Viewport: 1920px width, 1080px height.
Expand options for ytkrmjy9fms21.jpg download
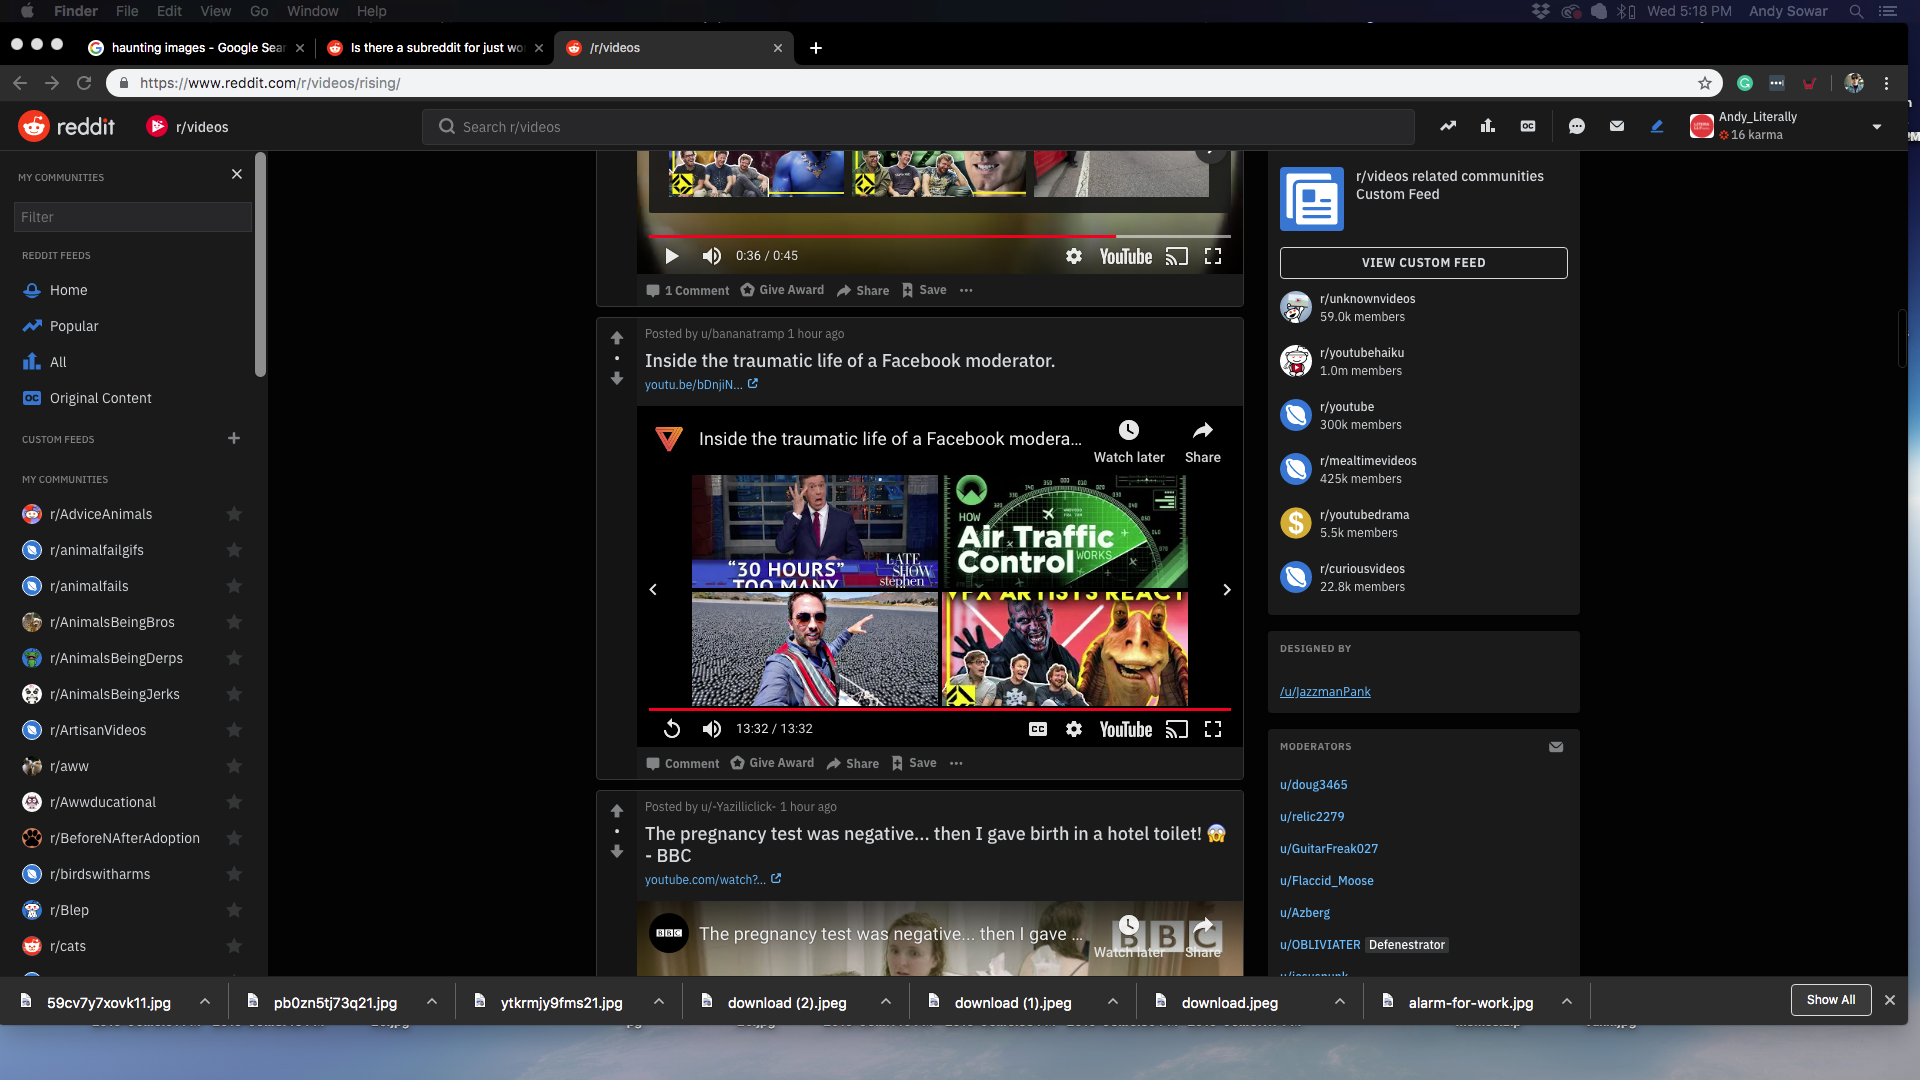pyautogui.click(x=659, y=1001)
